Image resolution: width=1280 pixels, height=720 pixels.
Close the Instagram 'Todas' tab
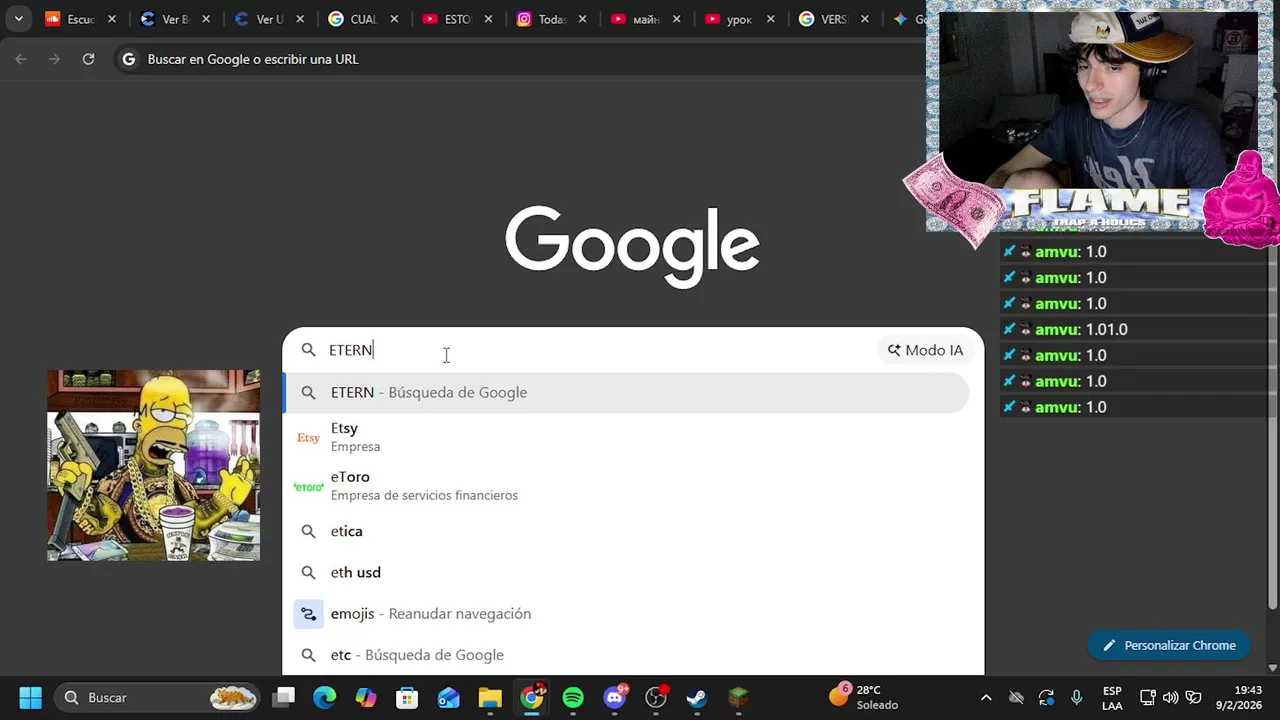[x=582, y=19]
